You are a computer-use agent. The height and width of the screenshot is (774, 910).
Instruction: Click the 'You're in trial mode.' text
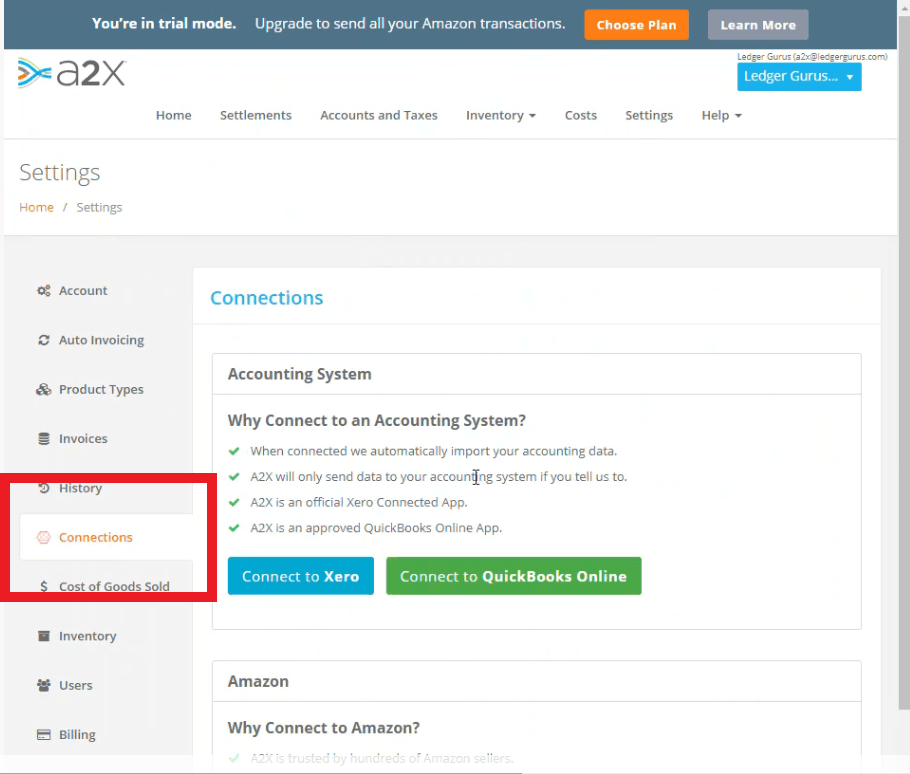164,23
